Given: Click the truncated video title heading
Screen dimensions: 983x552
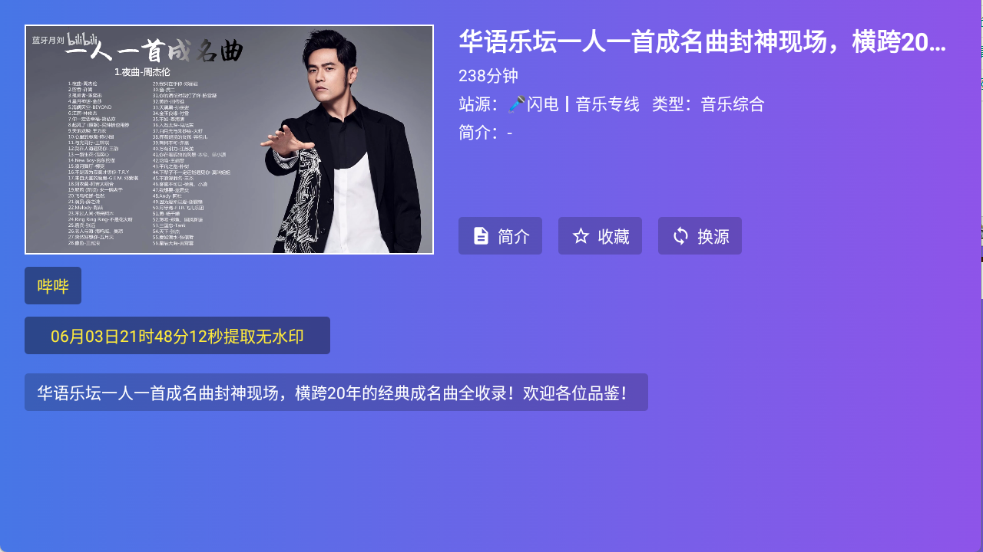Looking at the screenshot, I should click(x=702, y=42).
